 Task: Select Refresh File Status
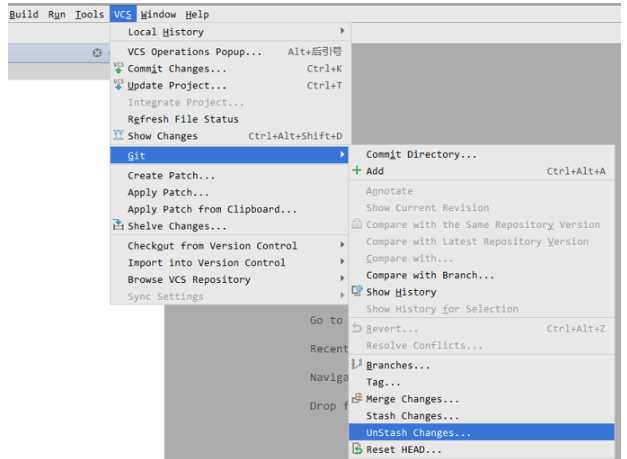coord(231,119)
